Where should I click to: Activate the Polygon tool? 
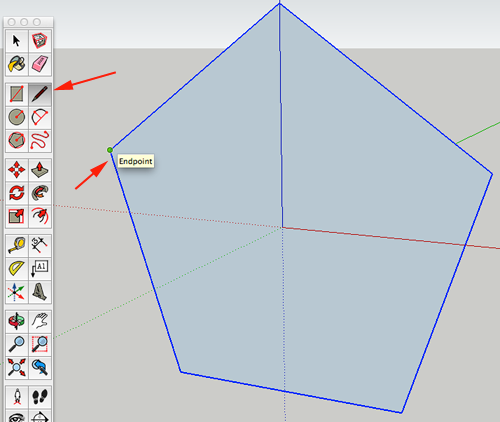[17, 140]
